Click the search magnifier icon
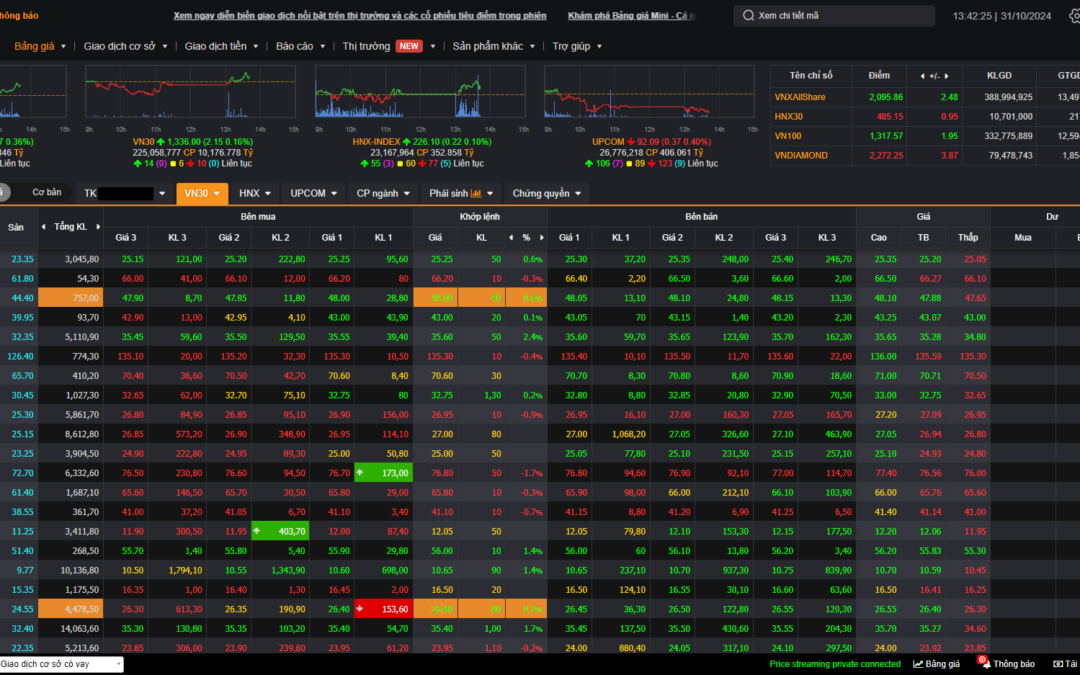 pos(749,16)
